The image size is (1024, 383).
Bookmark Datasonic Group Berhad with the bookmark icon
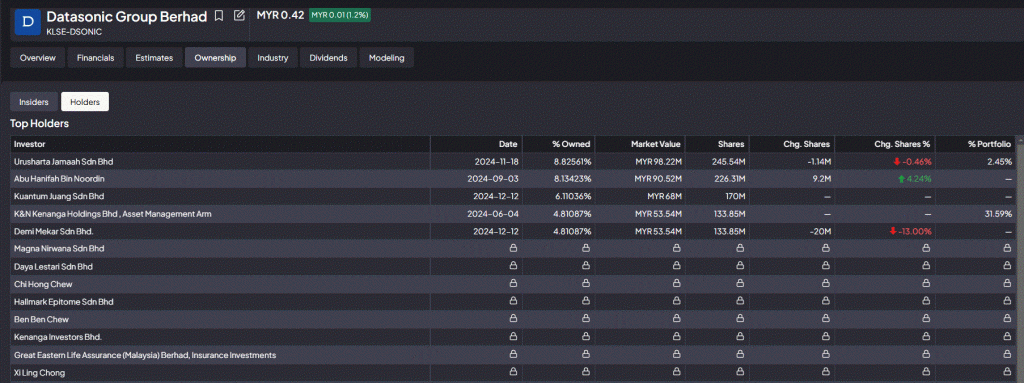tap(219, 15)
